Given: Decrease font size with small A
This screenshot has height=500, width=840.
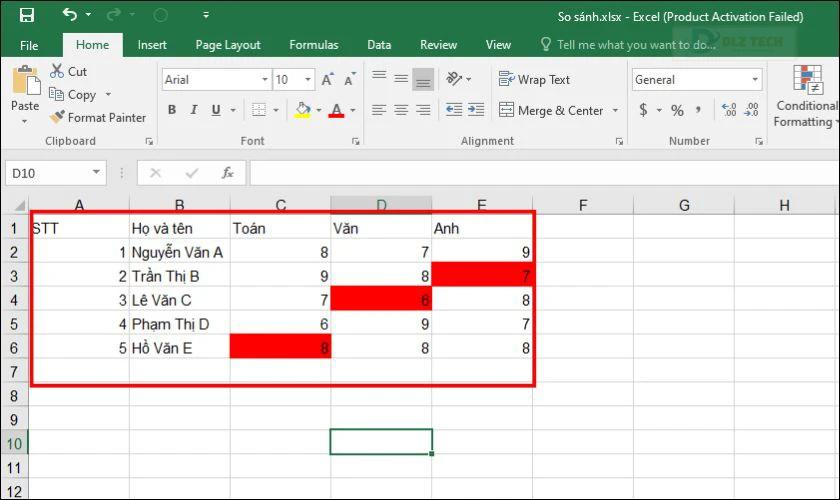Looking at the screenshot, I should [x=350, y=79].
